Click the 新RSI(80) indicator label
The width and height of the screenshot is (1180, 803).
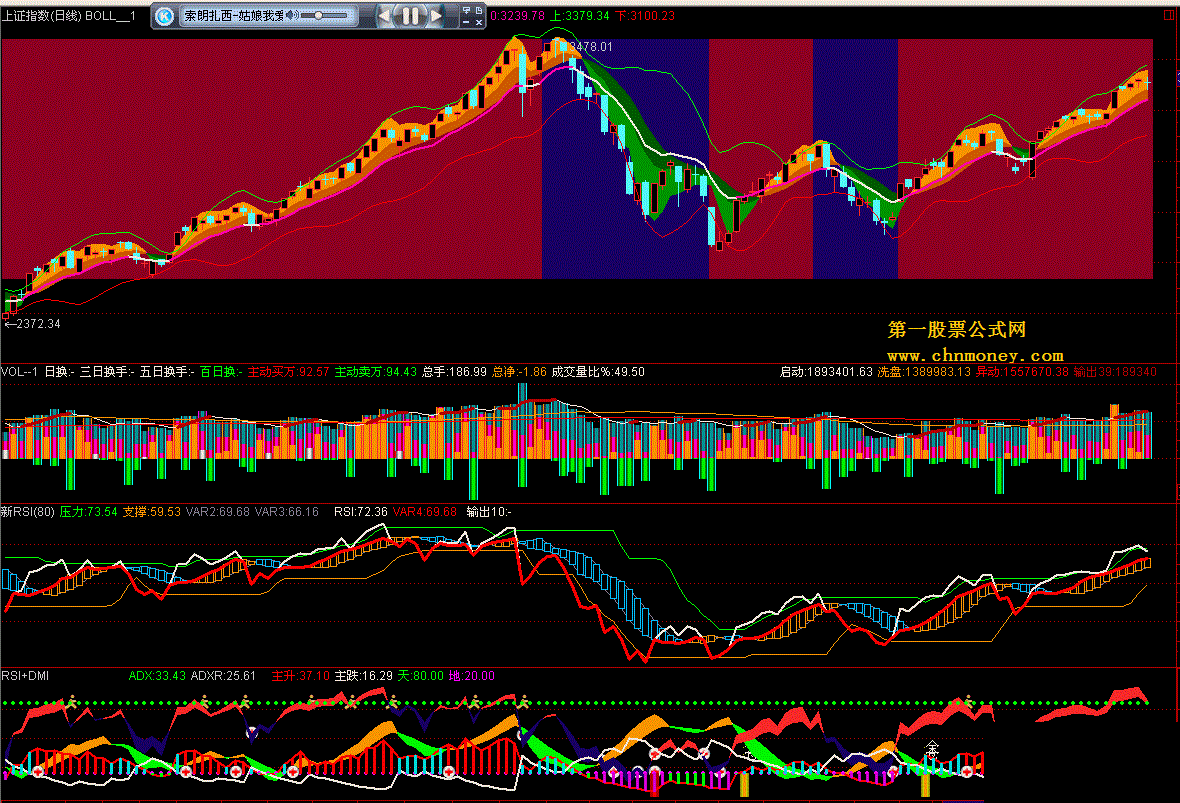click(28, 512)
